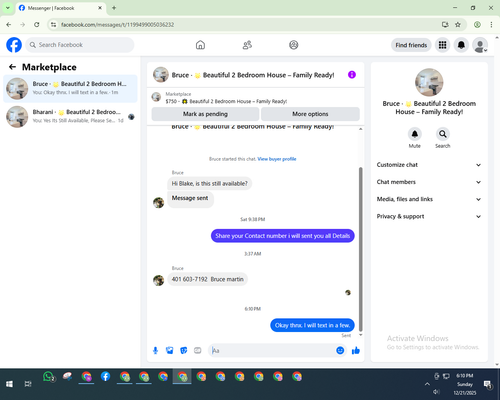Click the 'Share your Contact number' message bubble
The width and height of the screenshot is (500, 400).
tap(283, 236)
